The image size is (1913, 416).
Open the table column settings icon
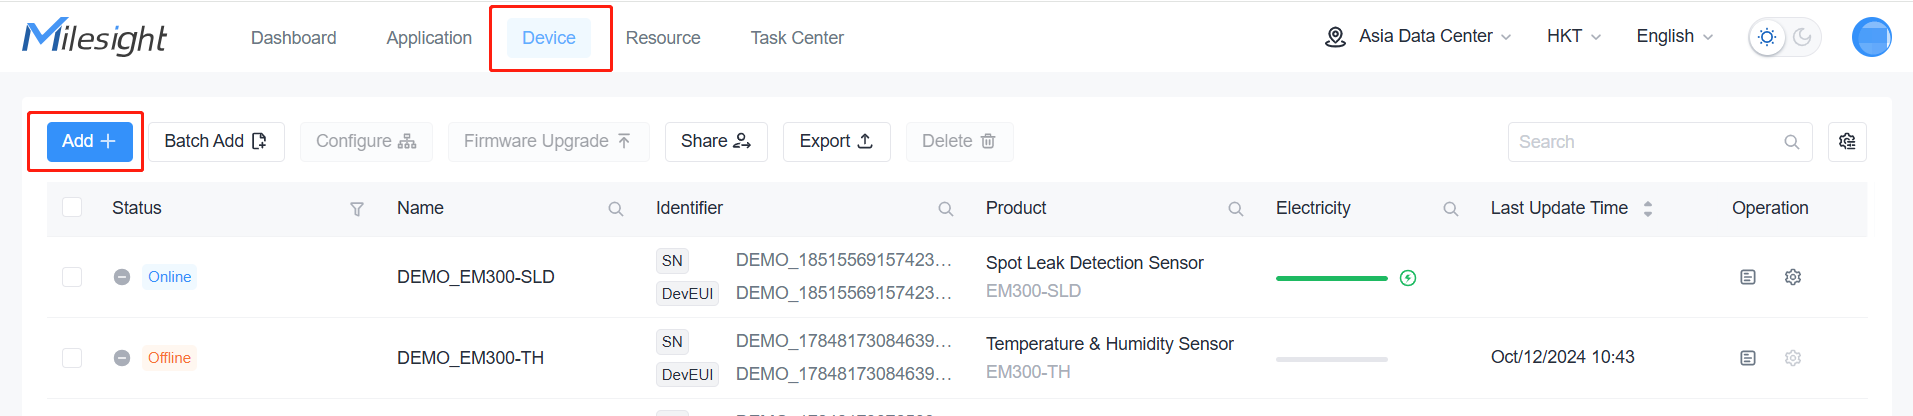pyautogui.click(x=1847, y=142)
